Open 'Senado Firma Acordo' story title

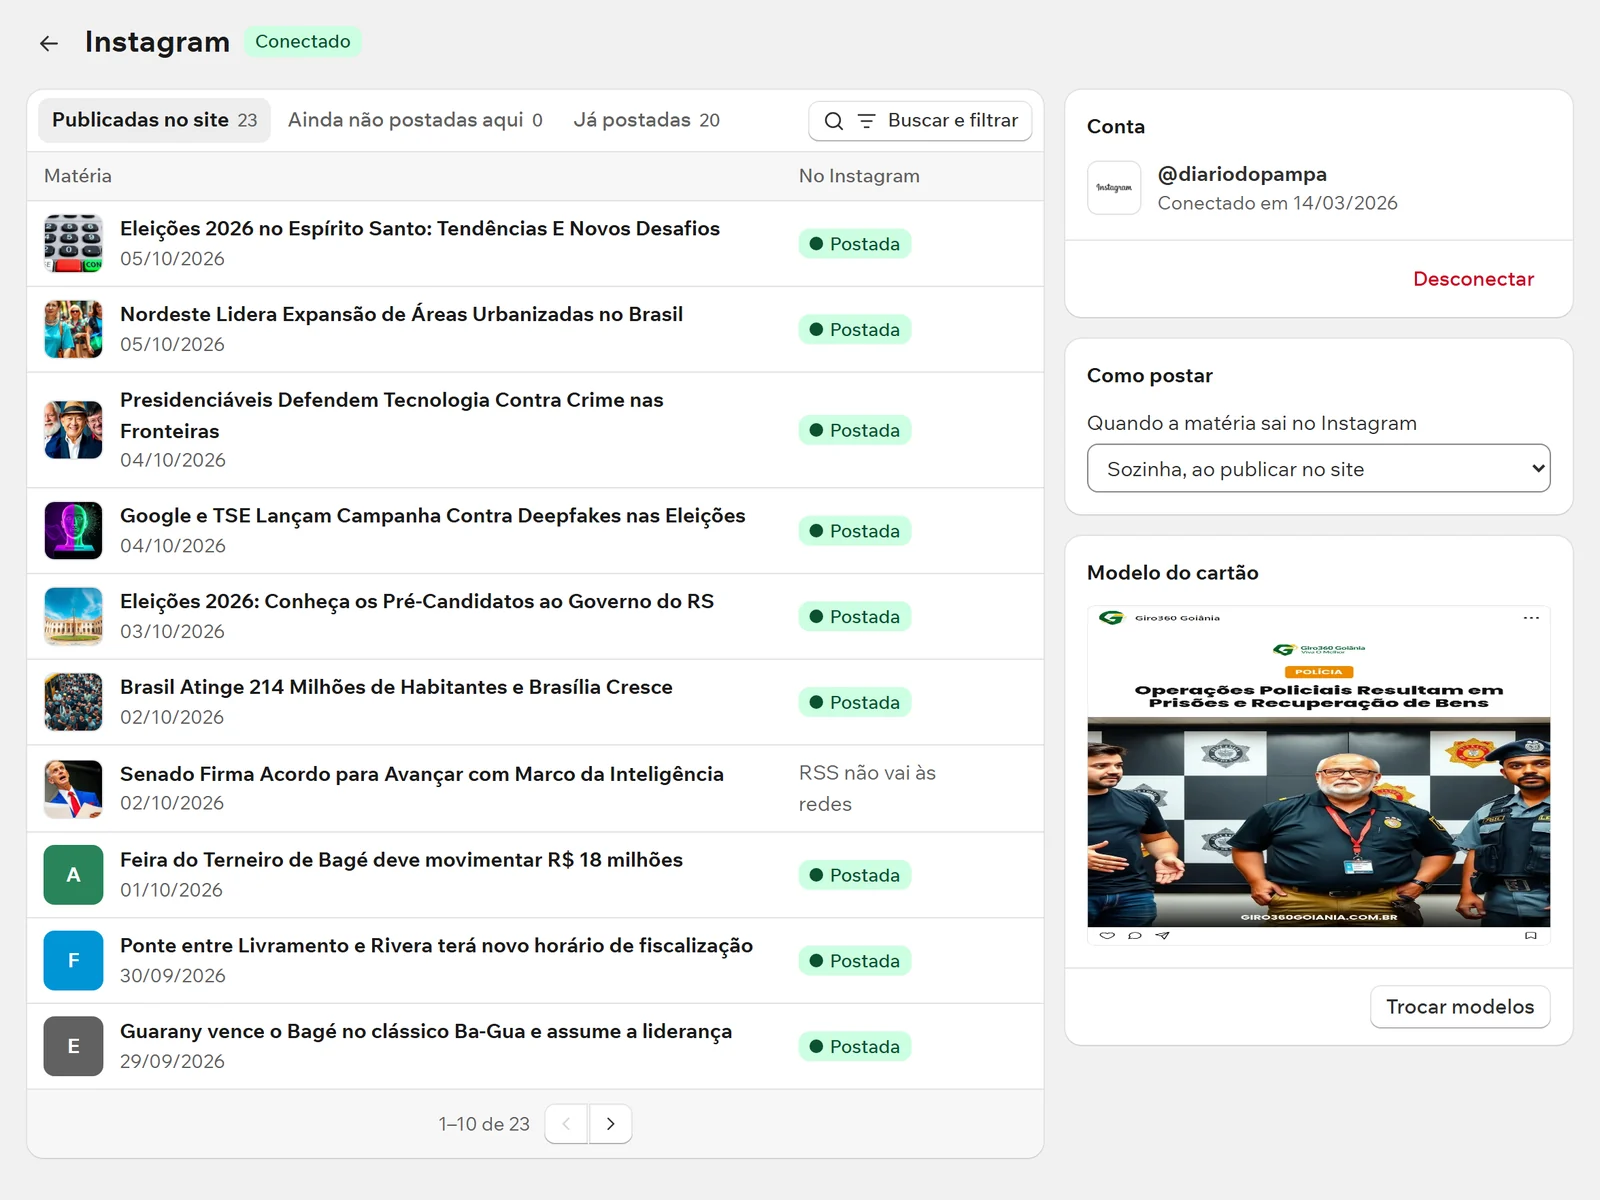coord(422,774)
